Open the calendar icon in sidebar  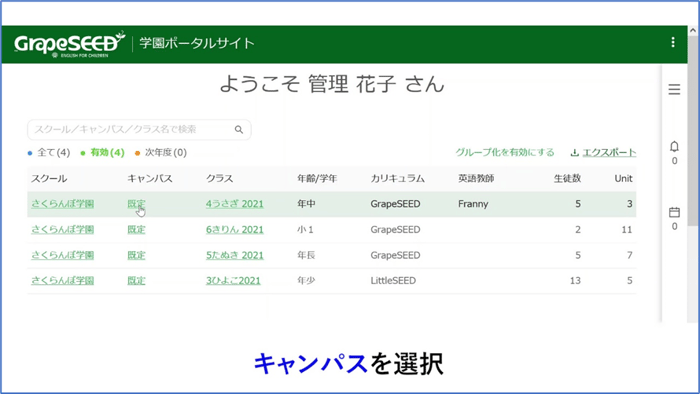click(674, 212)
